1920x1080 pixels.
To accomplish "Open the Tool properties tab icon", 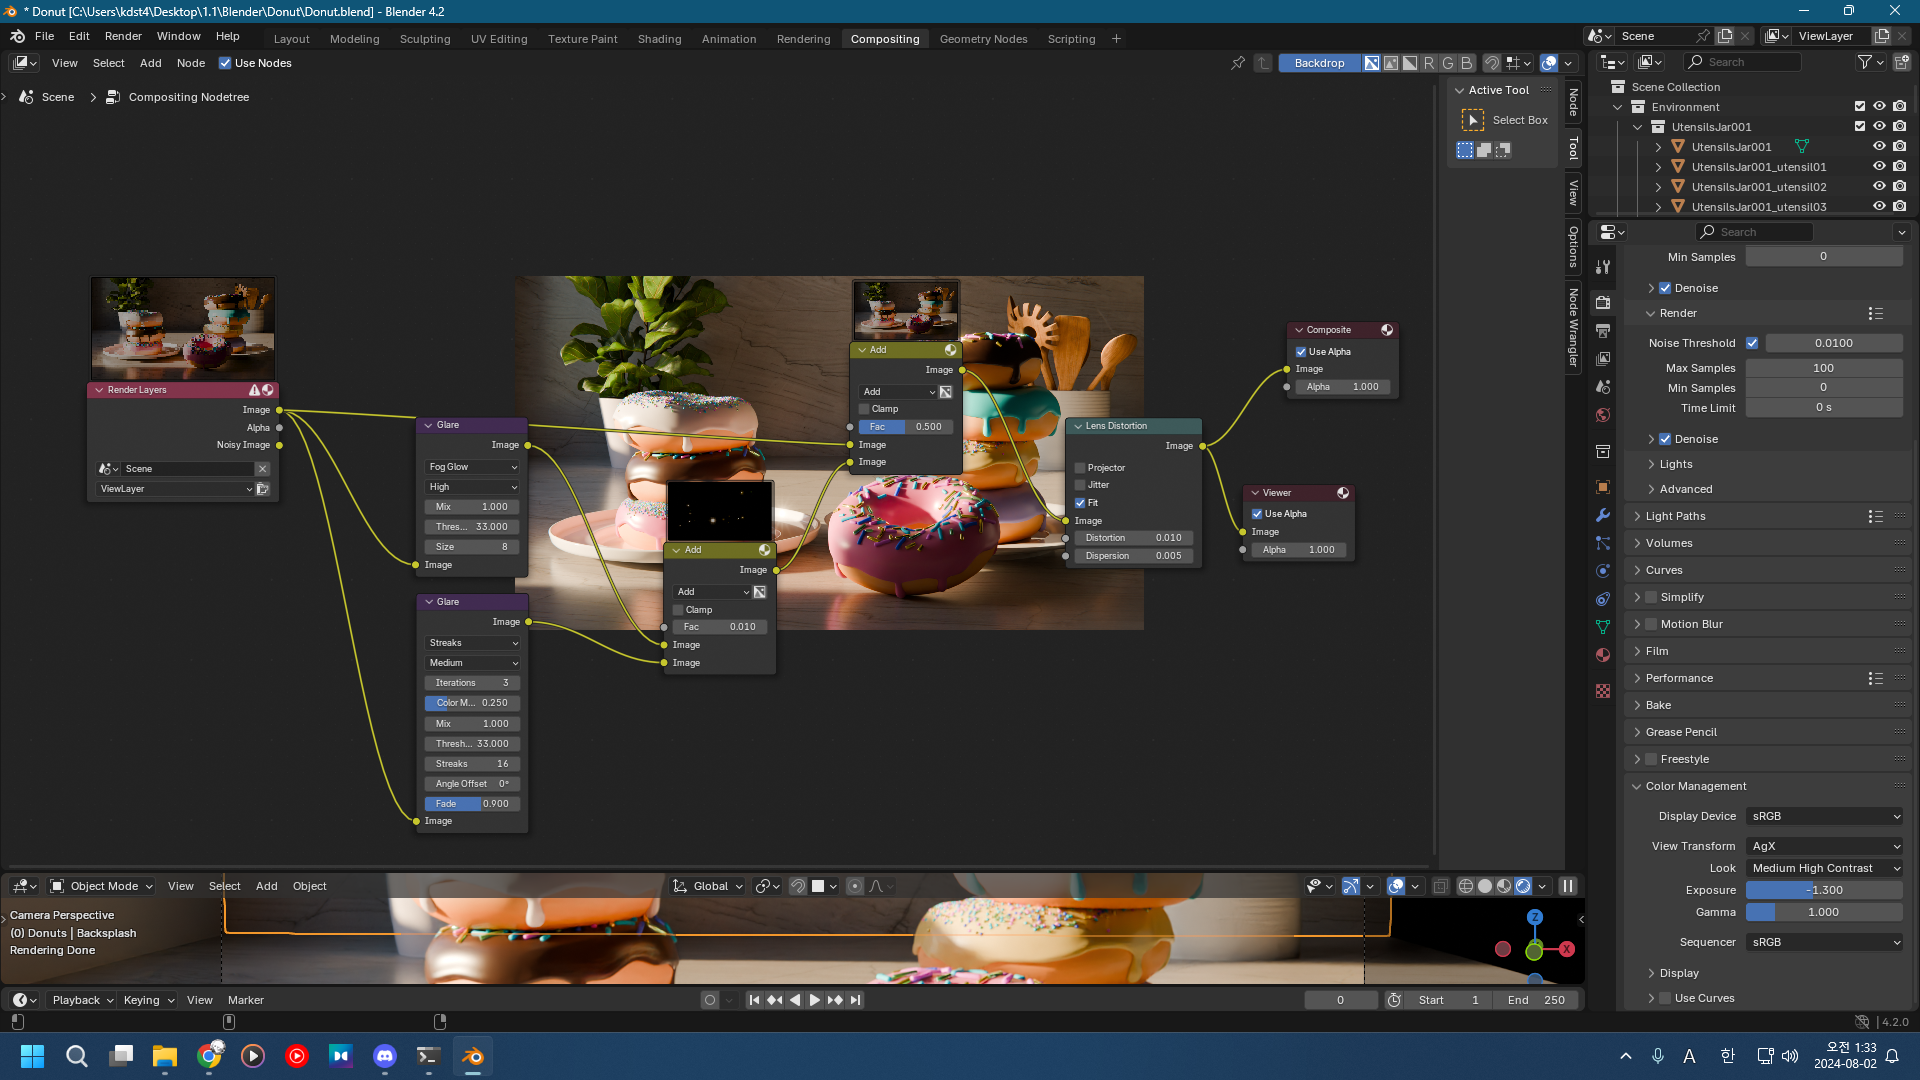I will 1603,267.
